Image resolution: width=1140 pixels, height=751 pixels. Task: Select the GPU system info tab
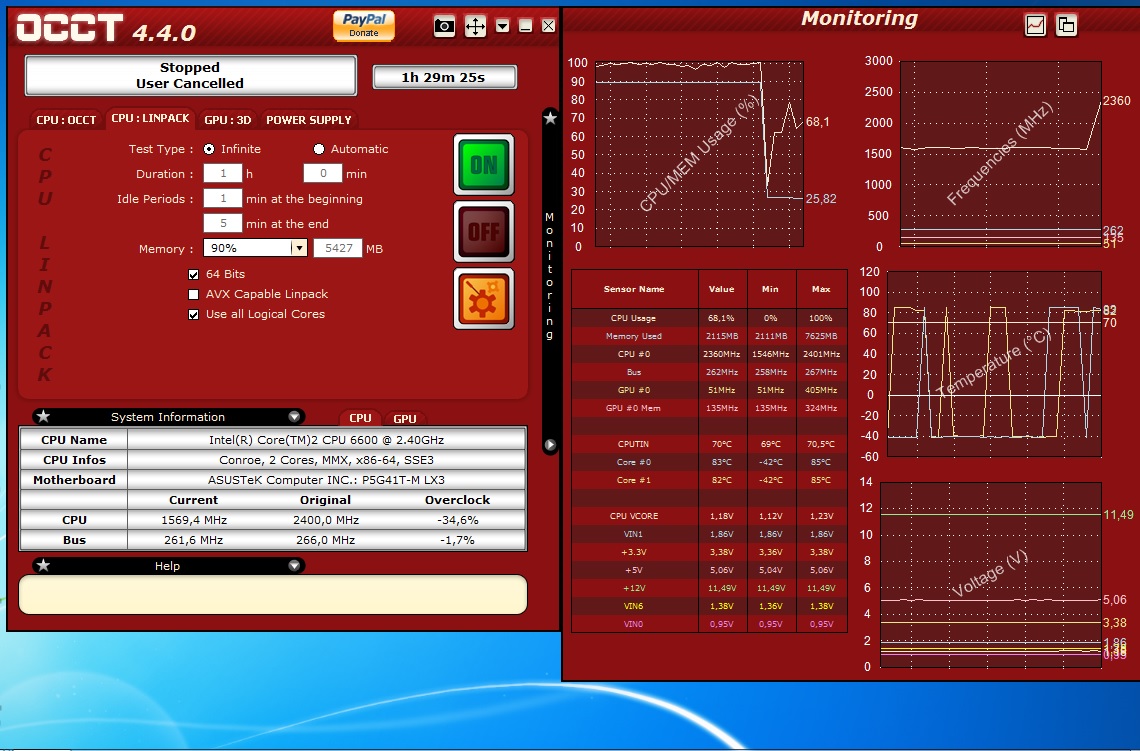pos(404,418)
